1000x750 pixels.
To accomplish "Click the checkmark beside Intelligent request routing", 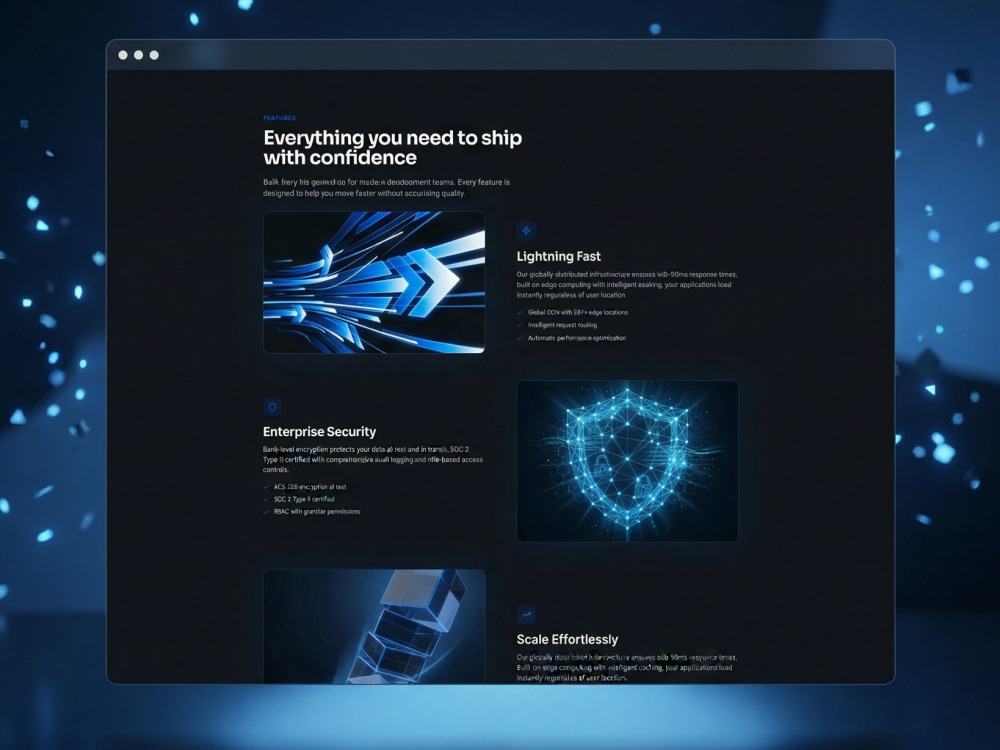I will tap(520, 325).
